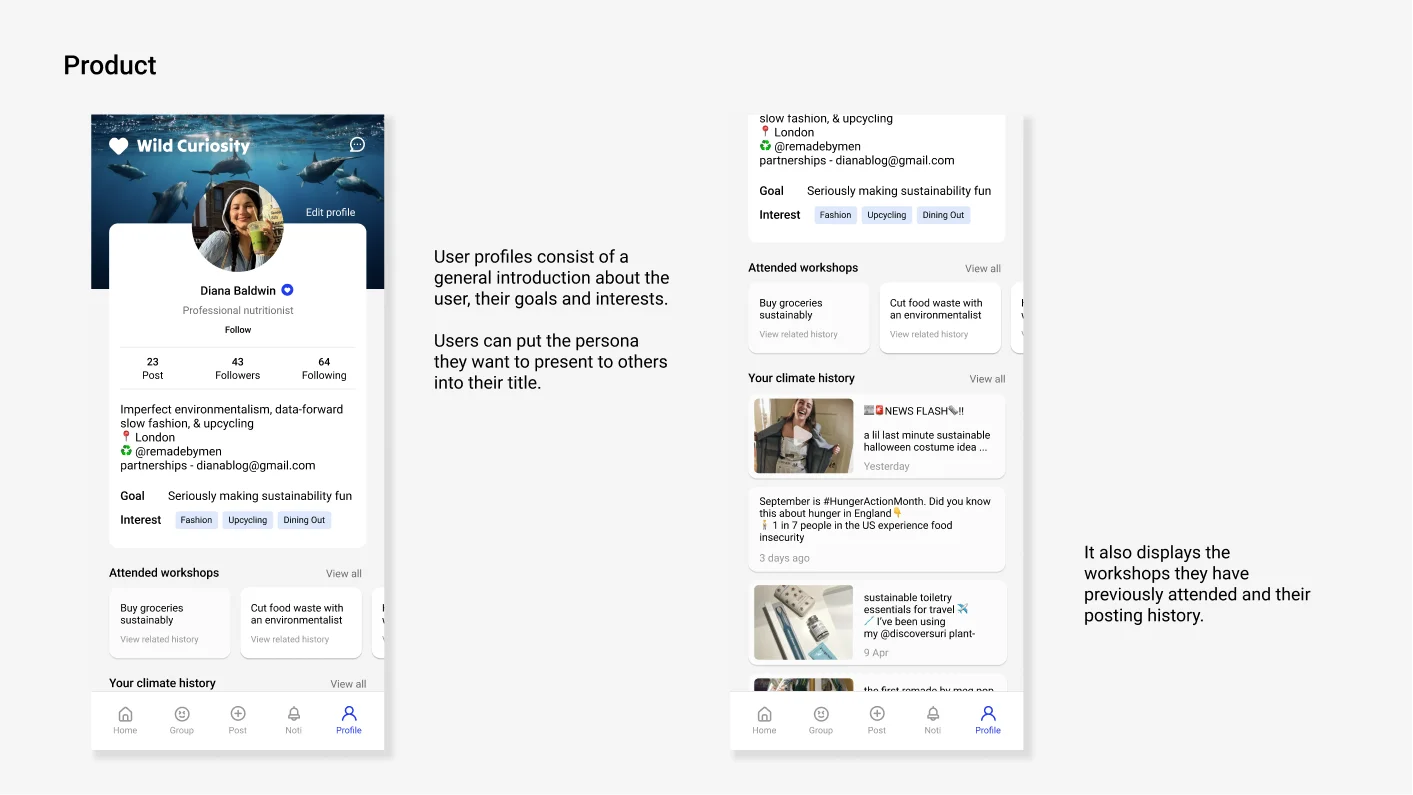Click the Edit profile link

pos(330,212)
